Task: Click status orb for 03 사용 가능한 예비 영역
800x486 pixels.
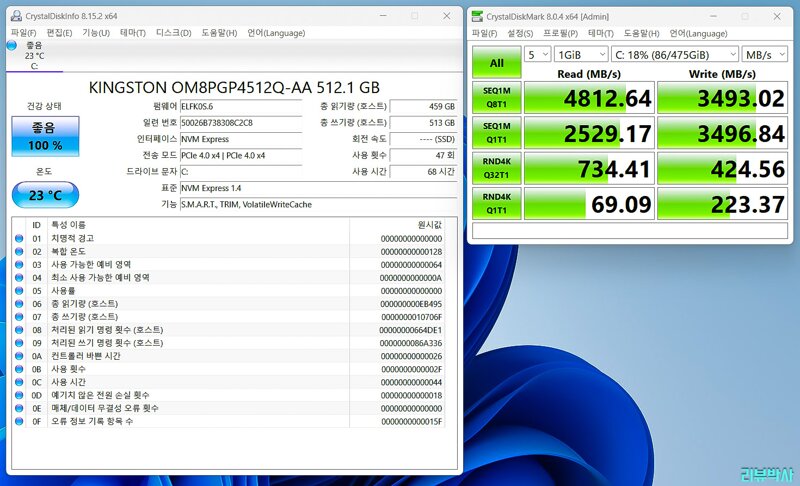Action: tap(19, 264)
